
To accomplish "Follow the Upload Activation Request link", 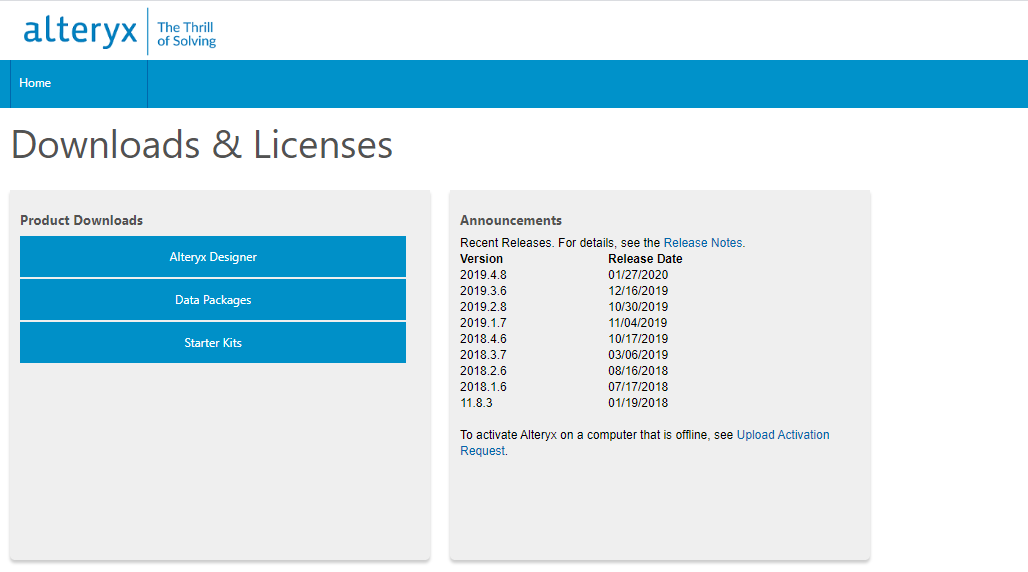I will 782,435.
